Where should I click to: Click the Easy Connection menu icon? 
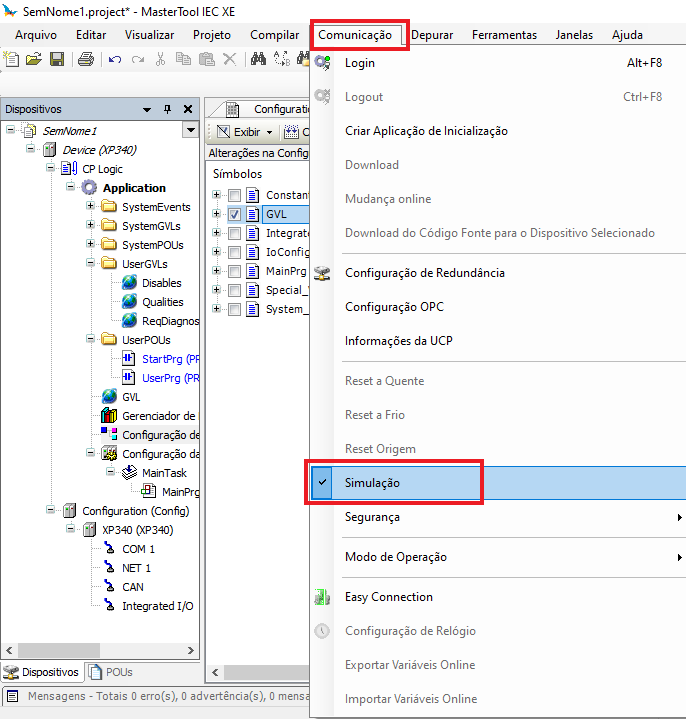click(x=322, y=597)
